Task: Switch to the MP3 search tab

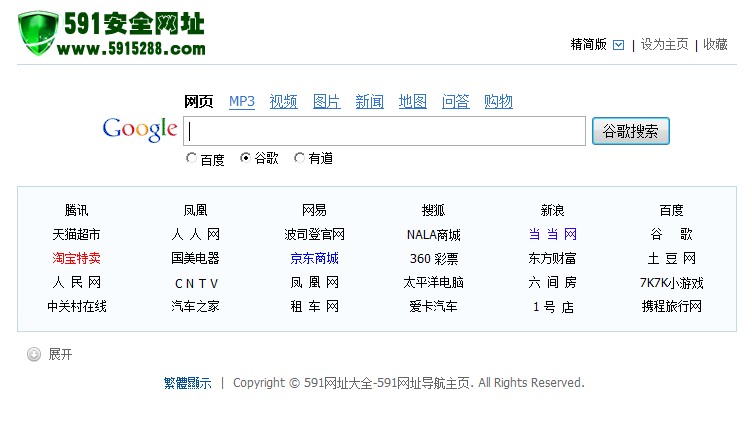Action: (x=242, y=102)
